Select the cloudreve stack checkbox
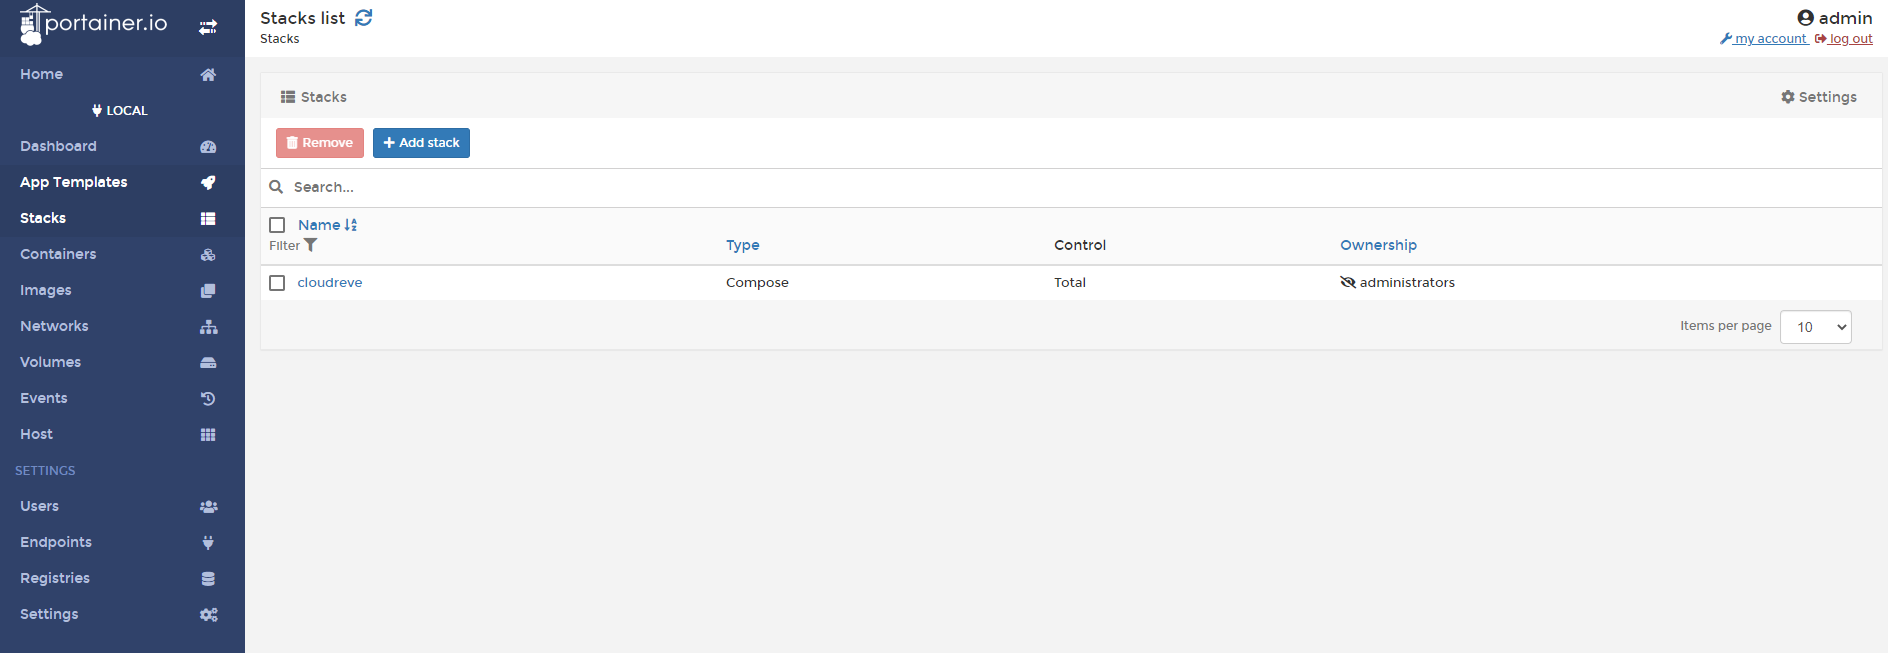This screenshot has width=1888, height=653. point(277,283)
